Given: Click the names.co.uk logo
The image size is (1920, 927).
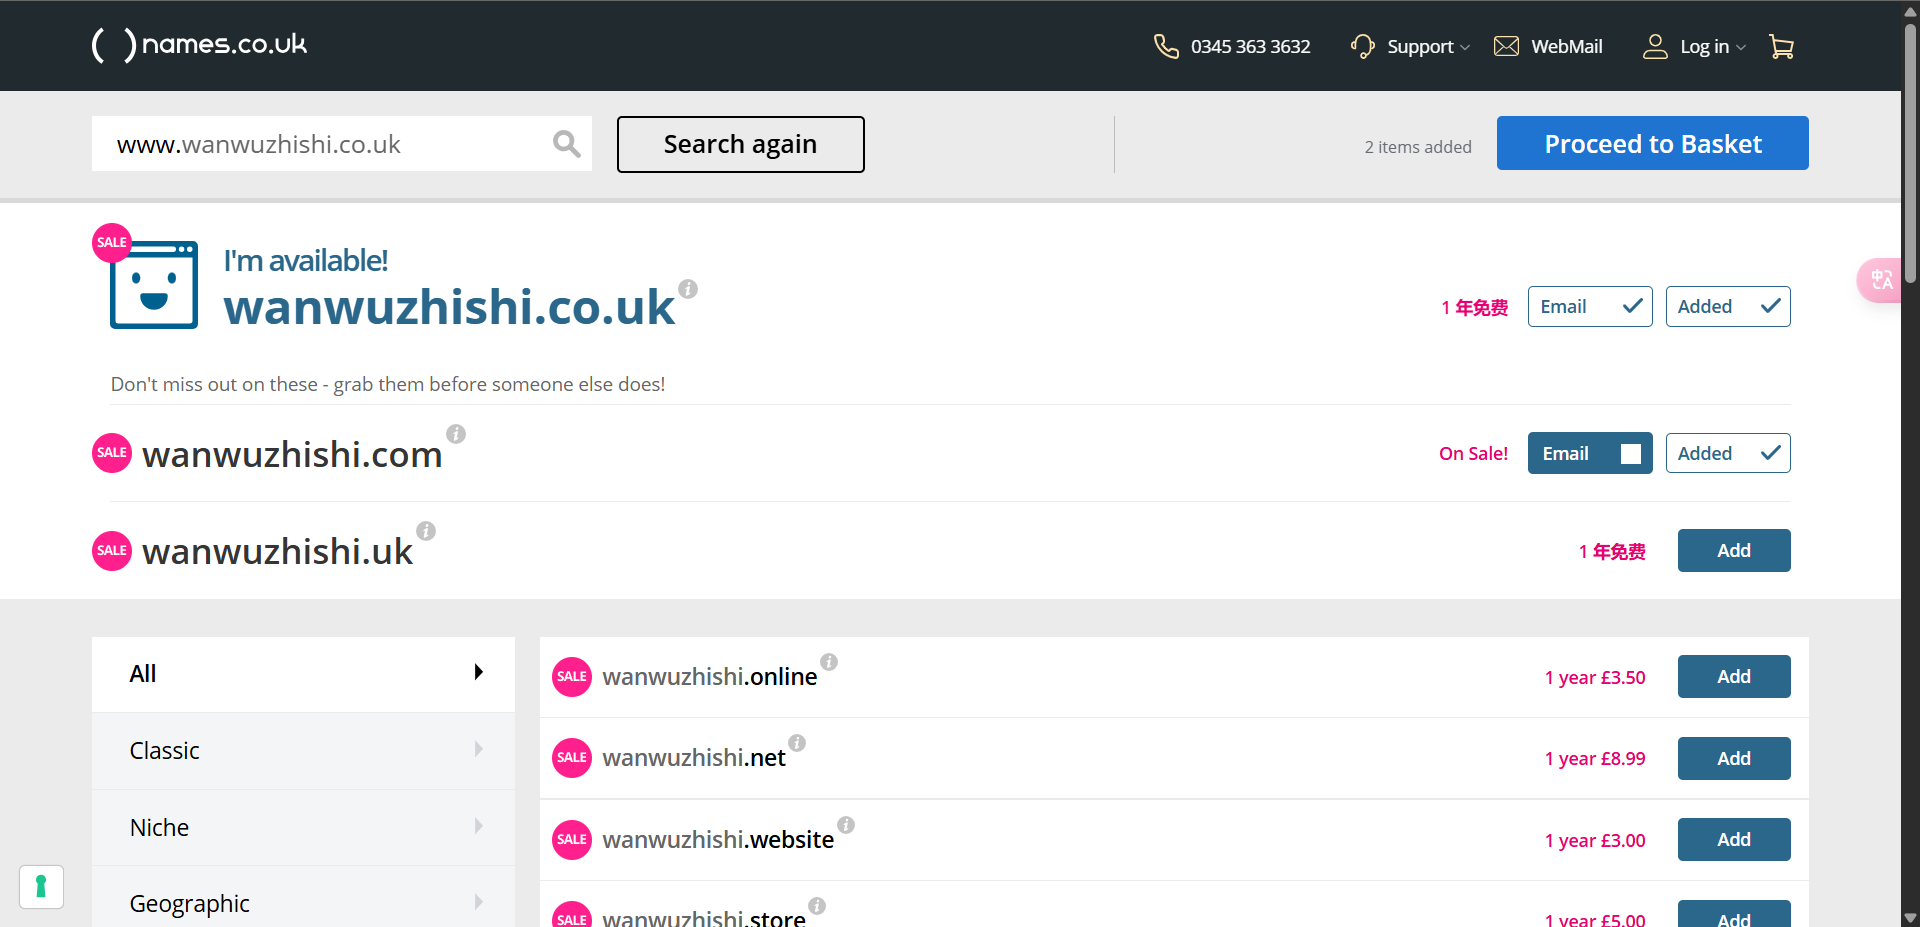Looking at the screenshot, I should click(x=200, y=45).
